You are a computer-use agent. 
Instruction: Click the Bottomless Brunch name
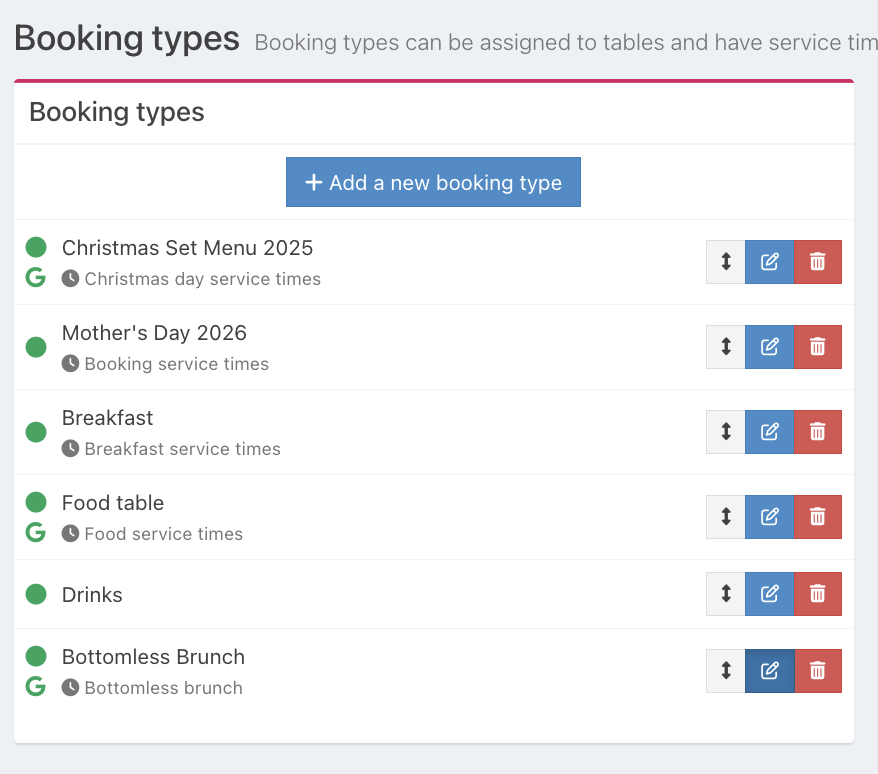(x=153, y=657)
